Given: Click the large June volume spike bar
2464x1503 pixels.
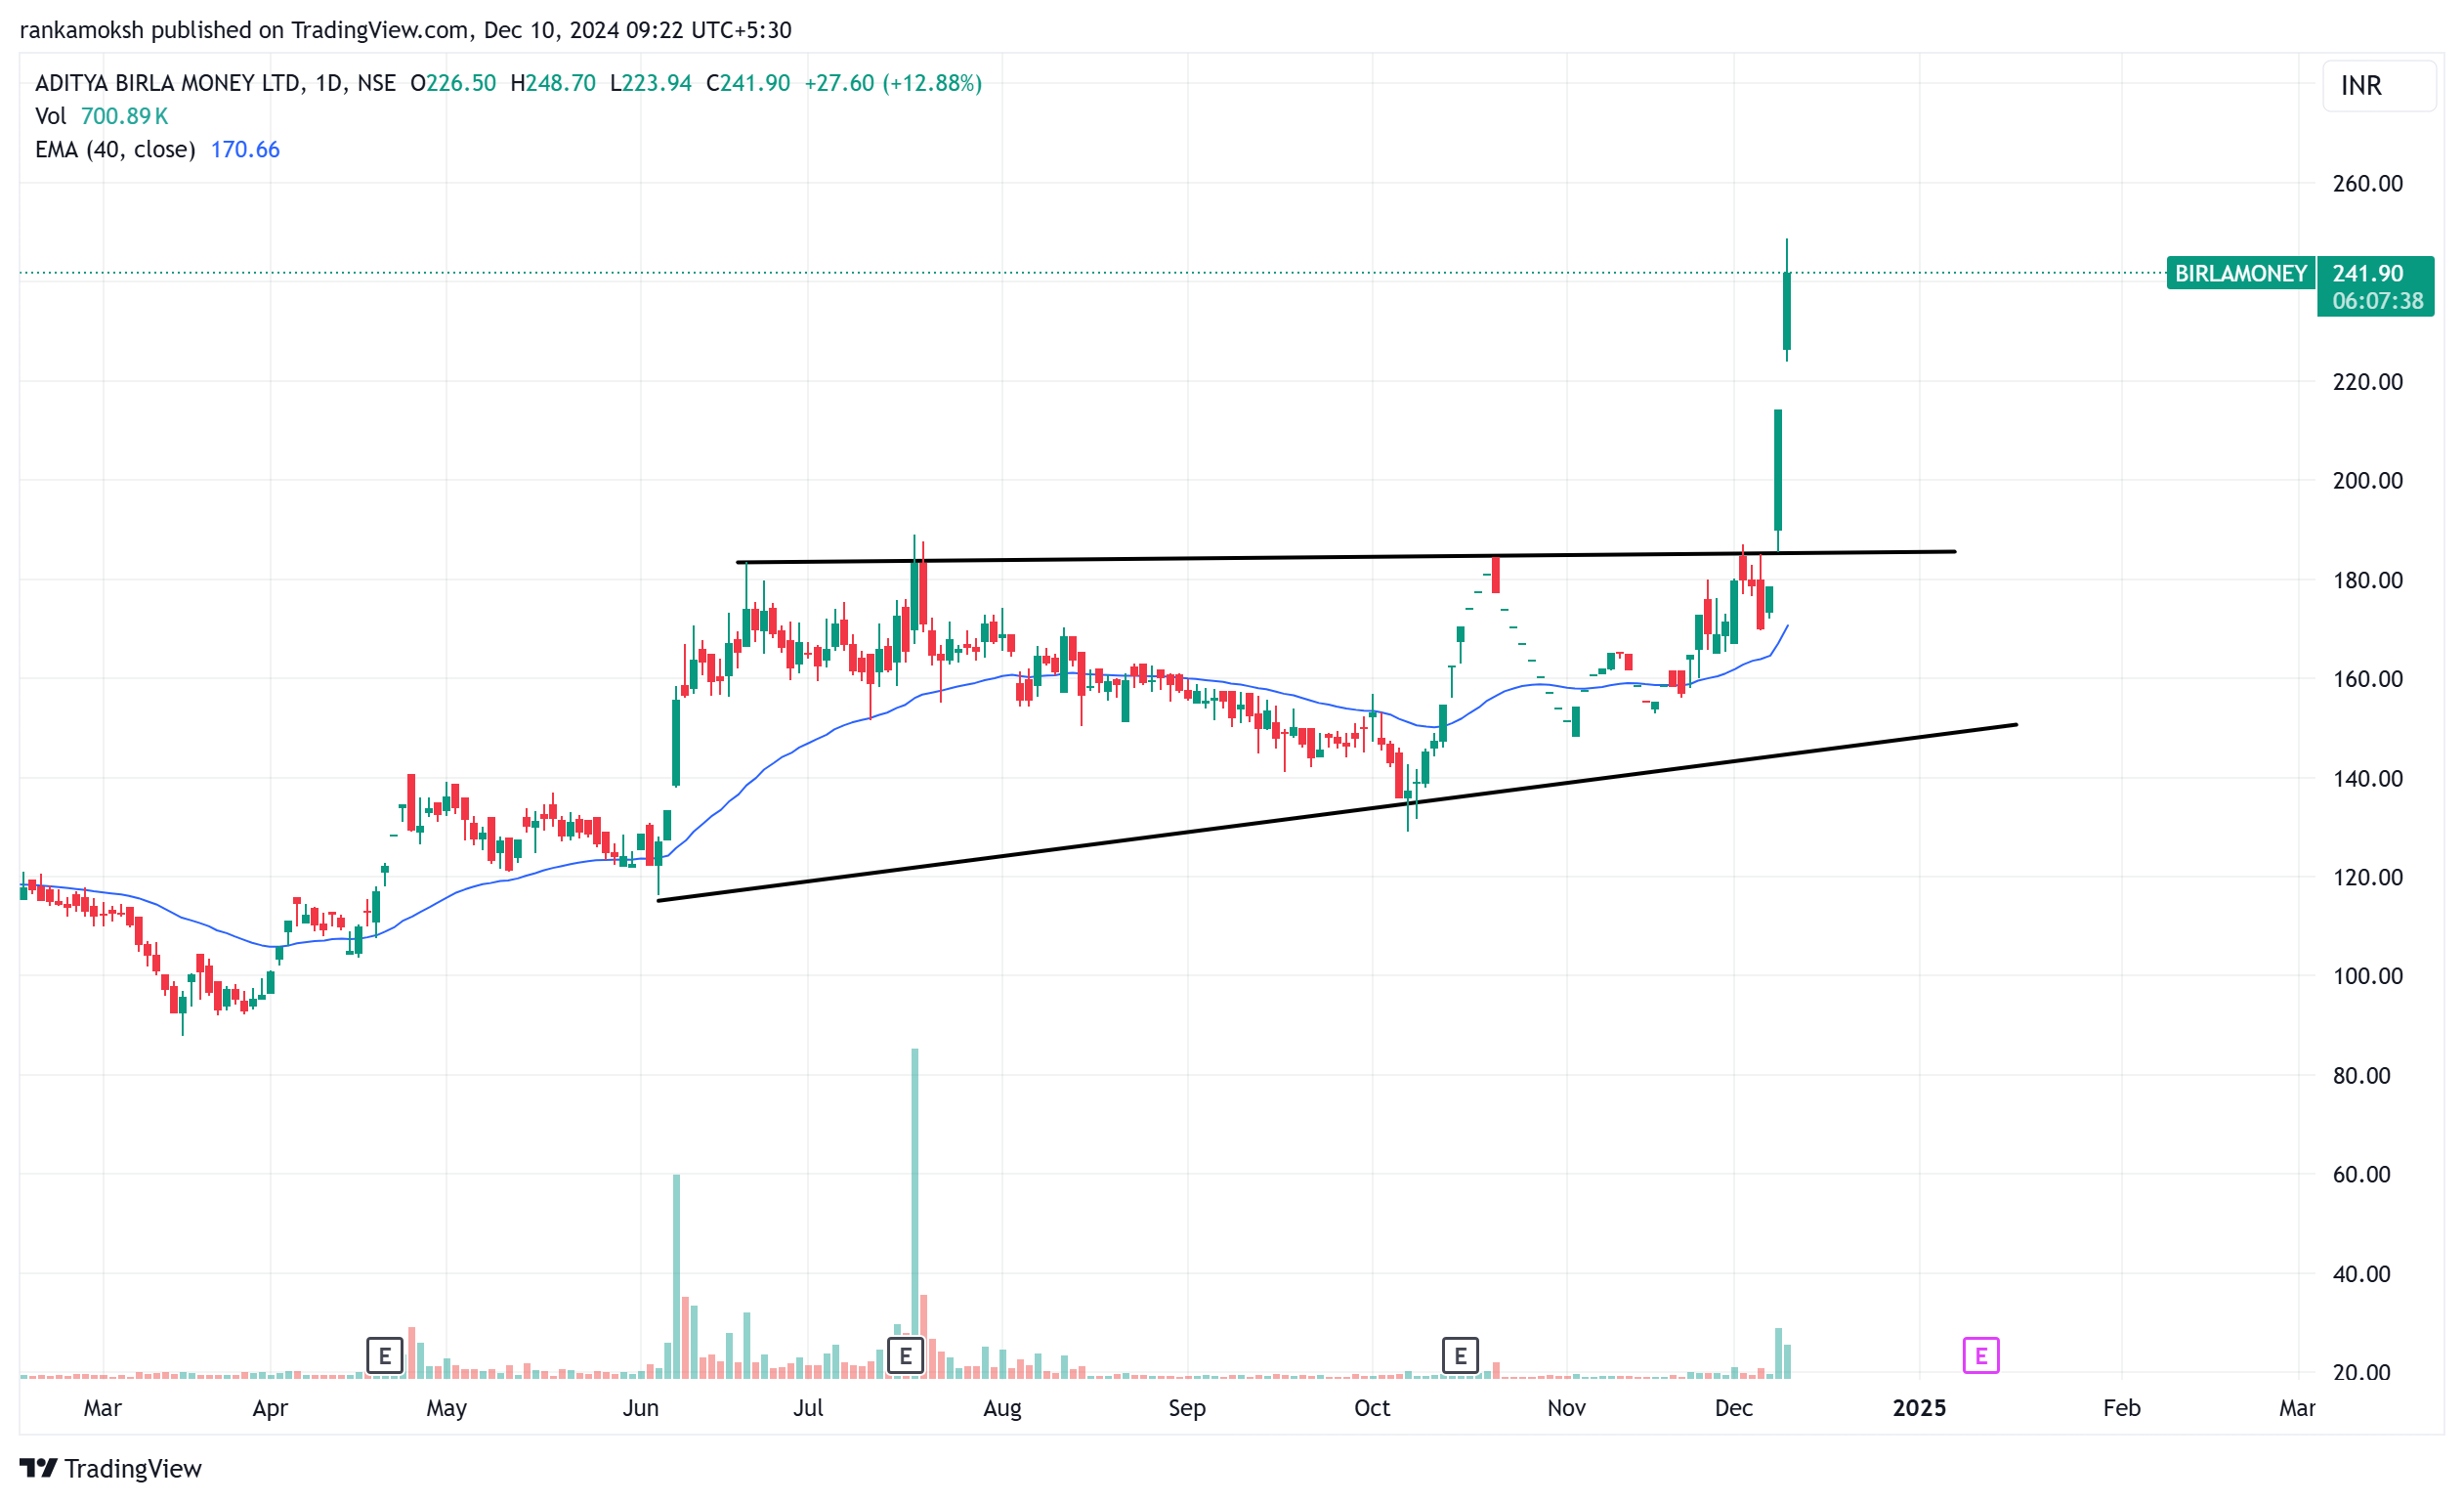Looking at the screenshot, I should 676,1276.
